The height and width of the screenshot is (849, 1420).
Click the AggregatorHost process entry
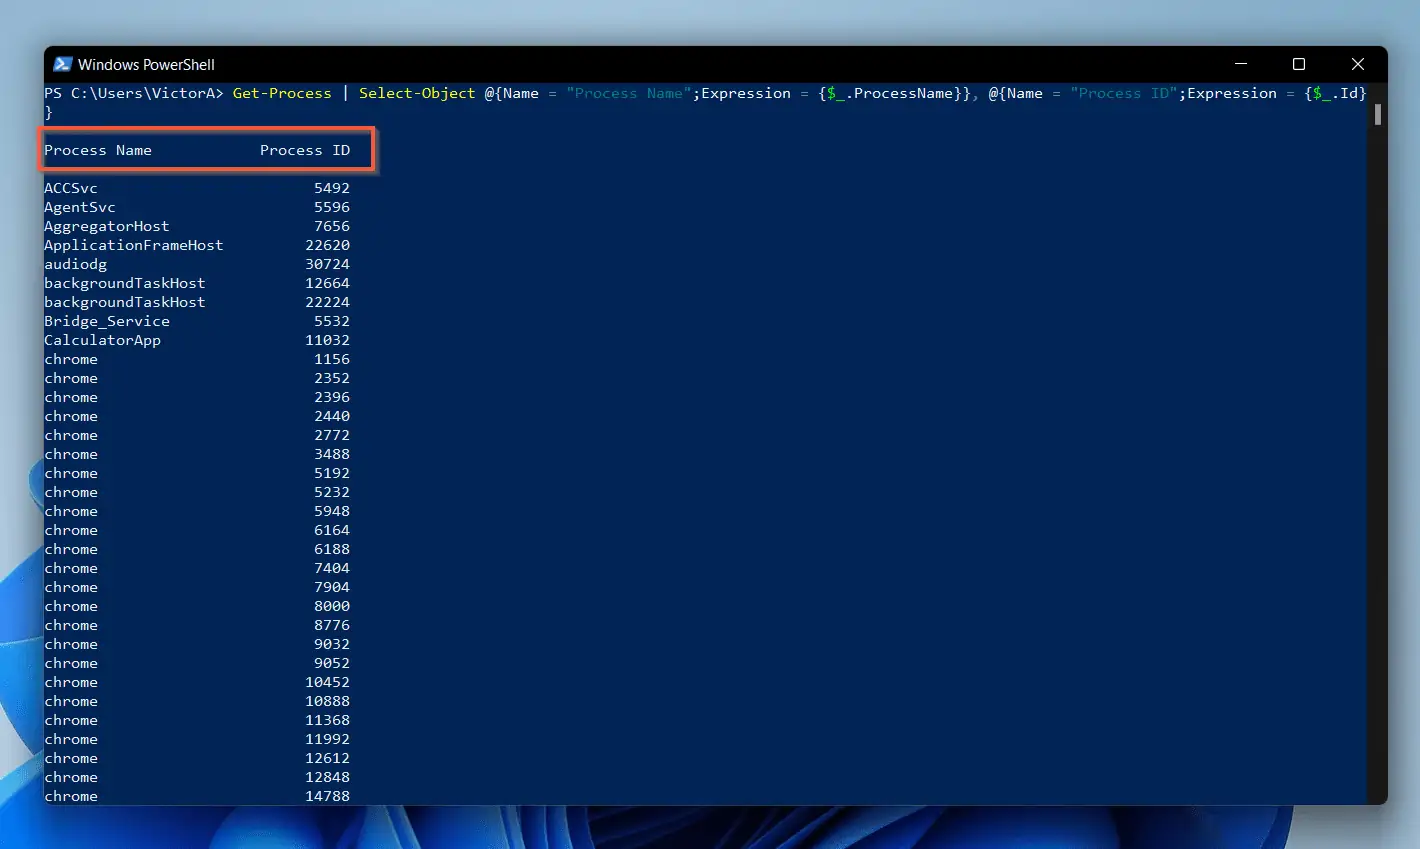107,226
